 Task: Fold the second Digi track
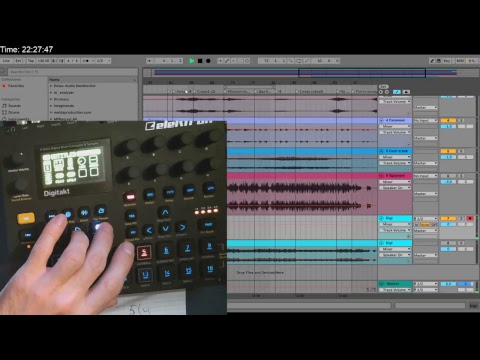[382, 243]
